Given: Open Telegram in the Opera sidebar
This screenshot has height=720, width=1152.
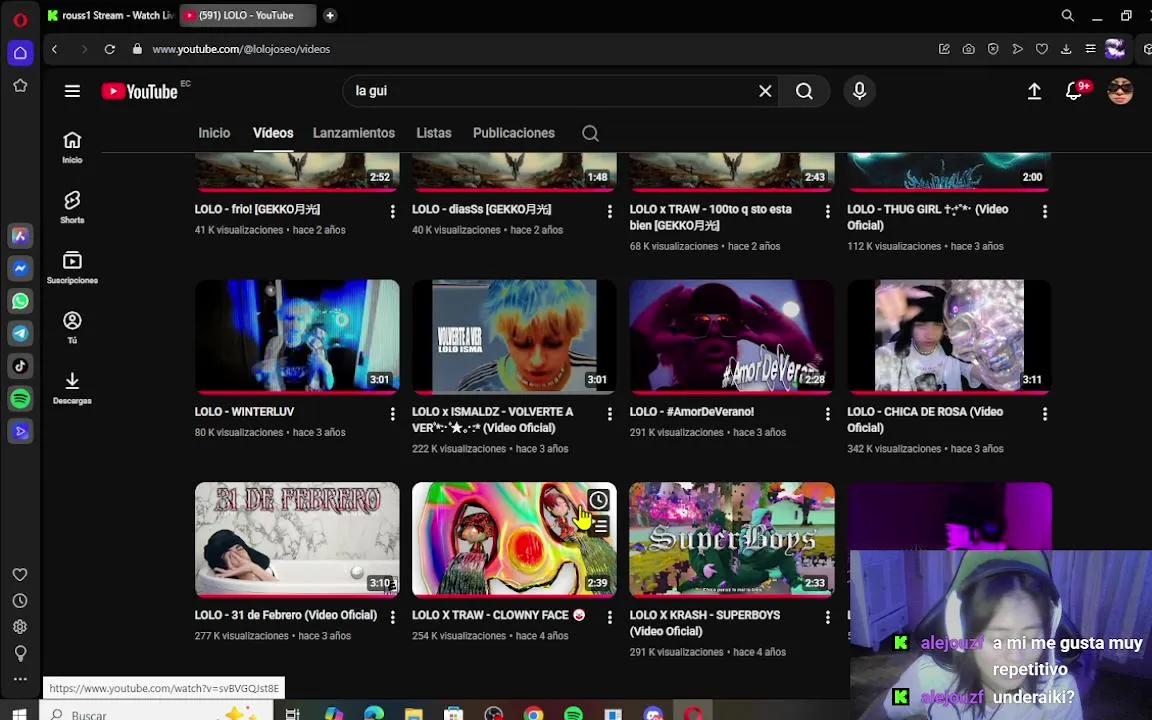Looking at the screenshot, I should (20, 334).
